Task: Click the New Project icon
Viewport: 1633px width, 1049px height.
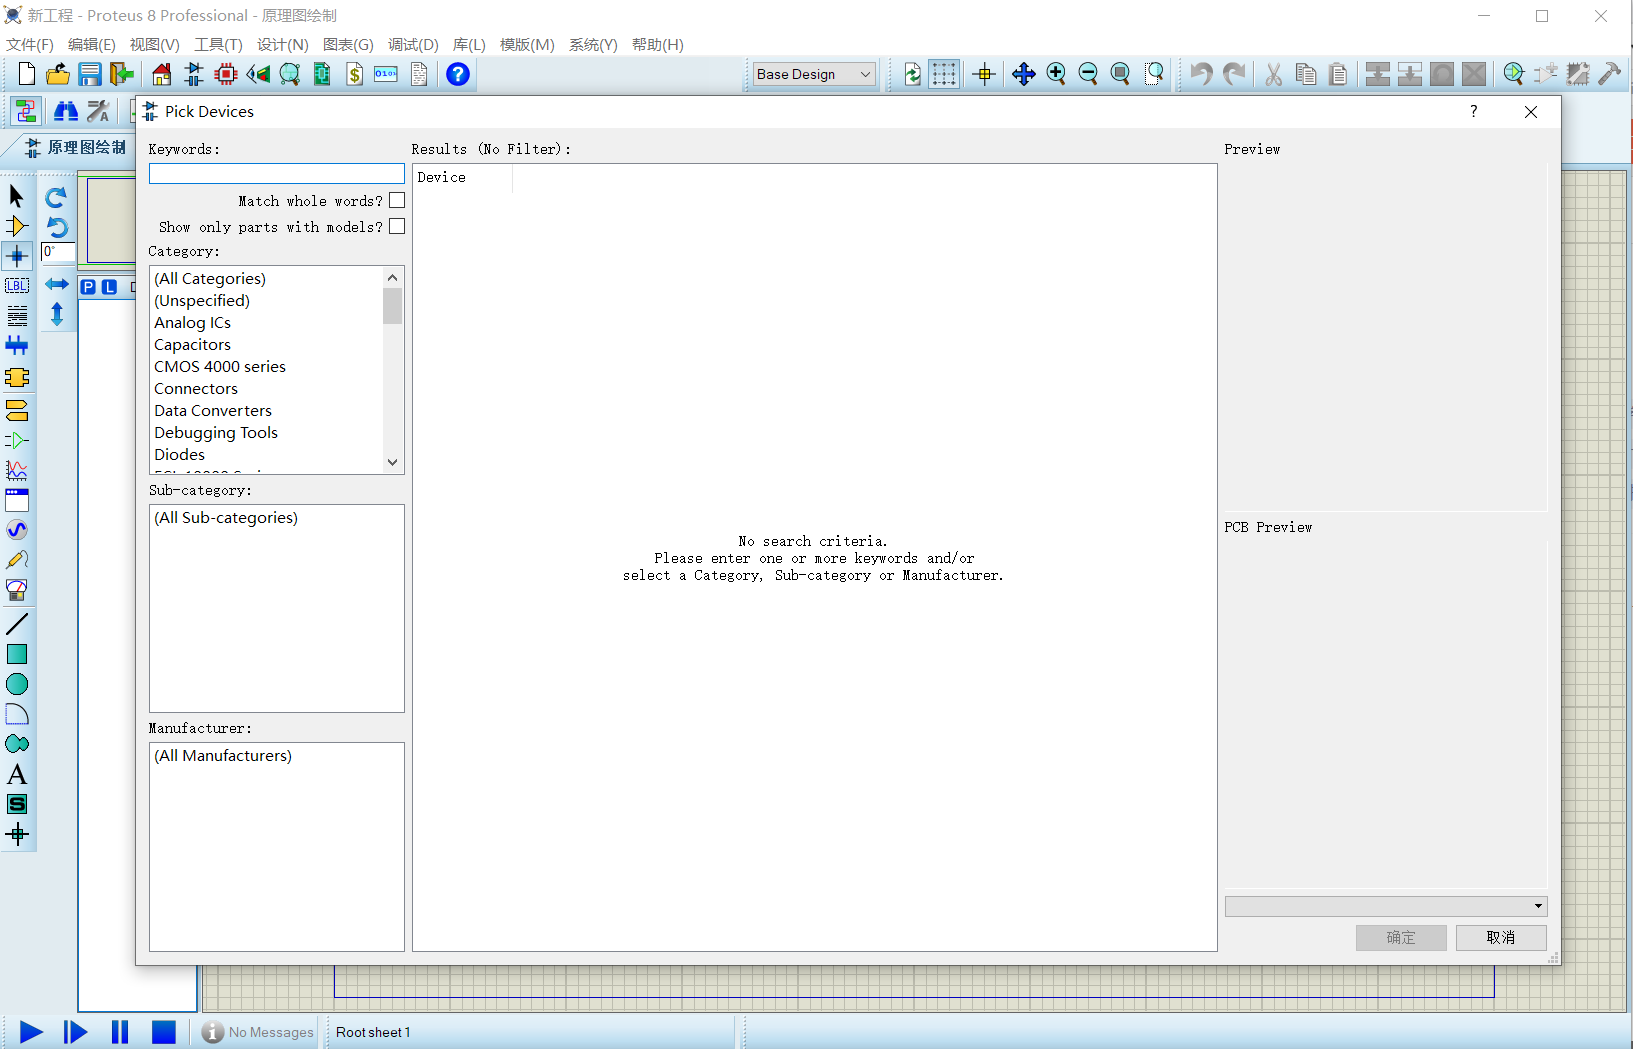Action: click(x=27, y=74)
